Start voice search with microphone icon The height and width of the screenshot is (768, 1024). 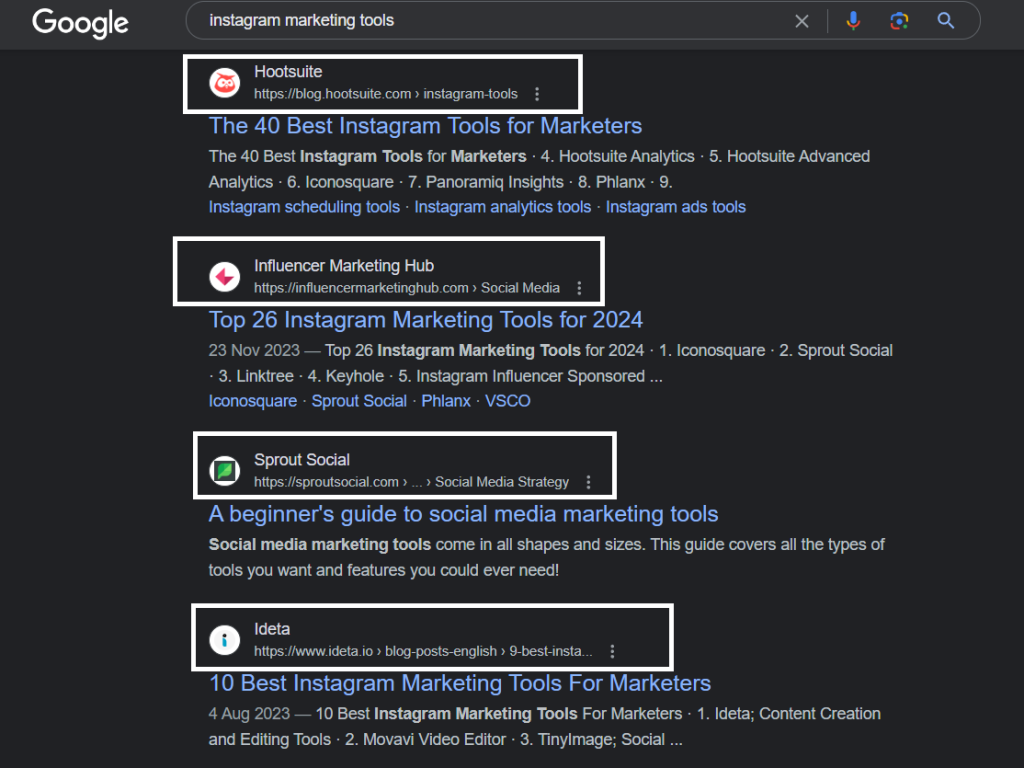click(x=853, y=21)
